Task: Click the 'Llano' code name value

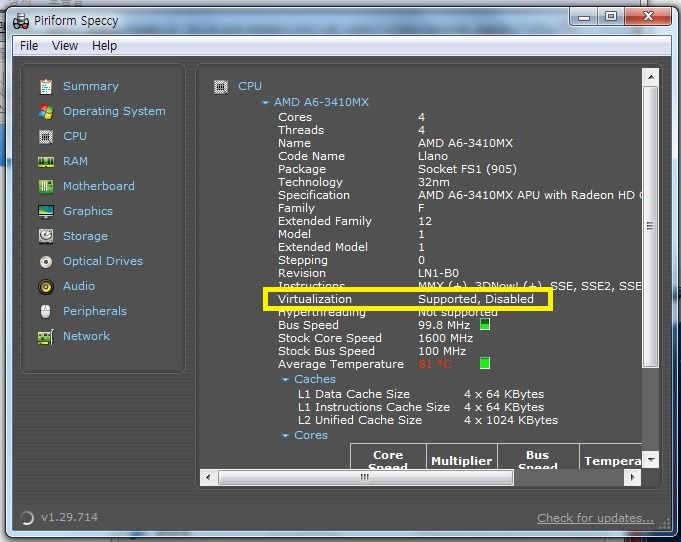Action: pos(433,156)
